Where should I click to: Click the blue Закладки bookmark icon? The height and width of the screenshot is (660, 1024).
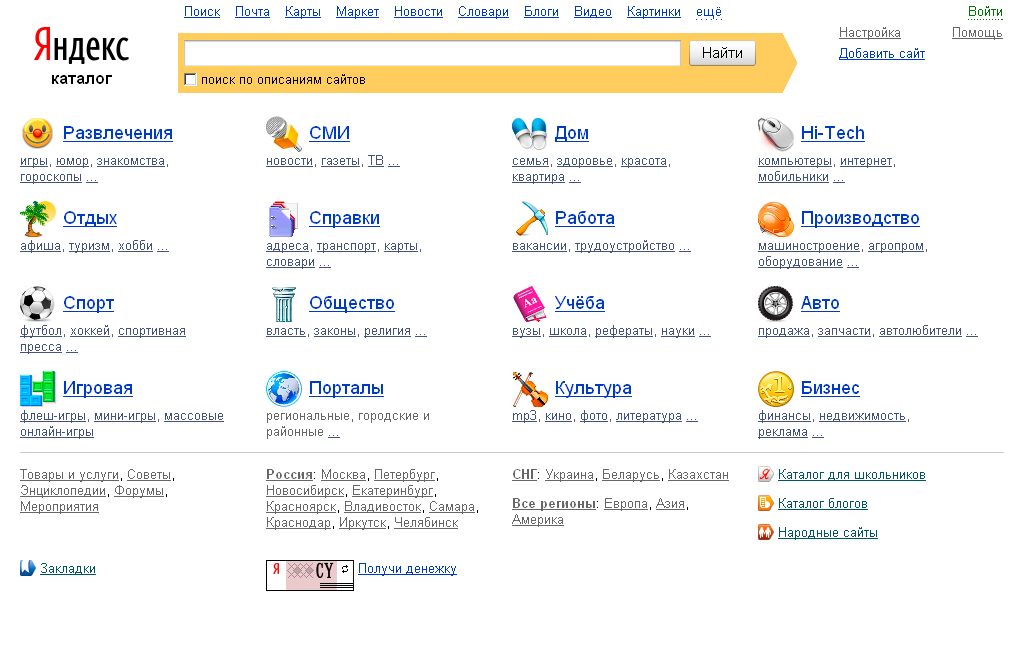(x=27, y=568)
